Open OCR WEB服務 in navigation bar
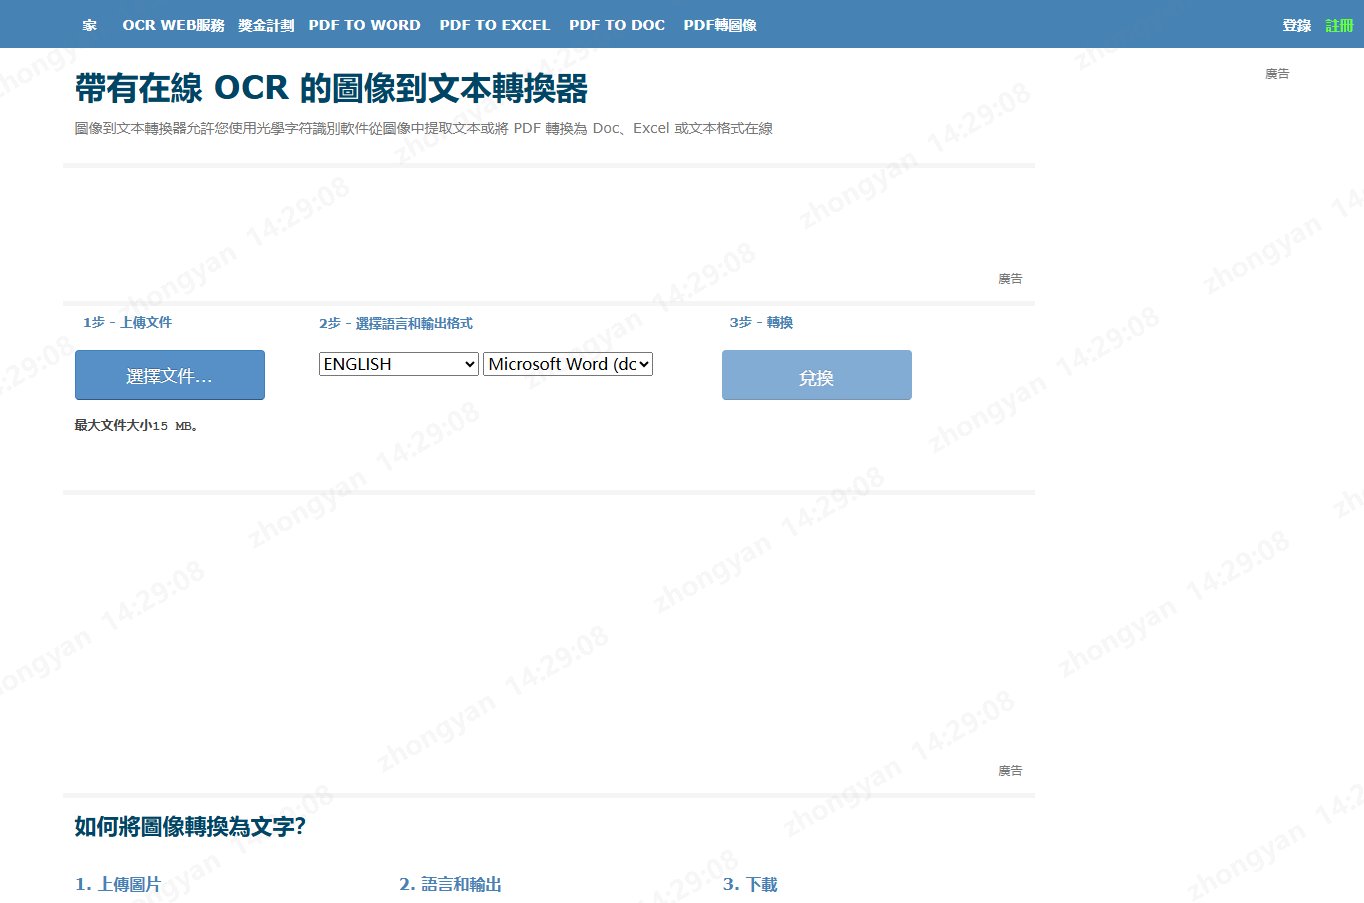Viewport: 1364px width, 903px height. click(x=173, y=25)
